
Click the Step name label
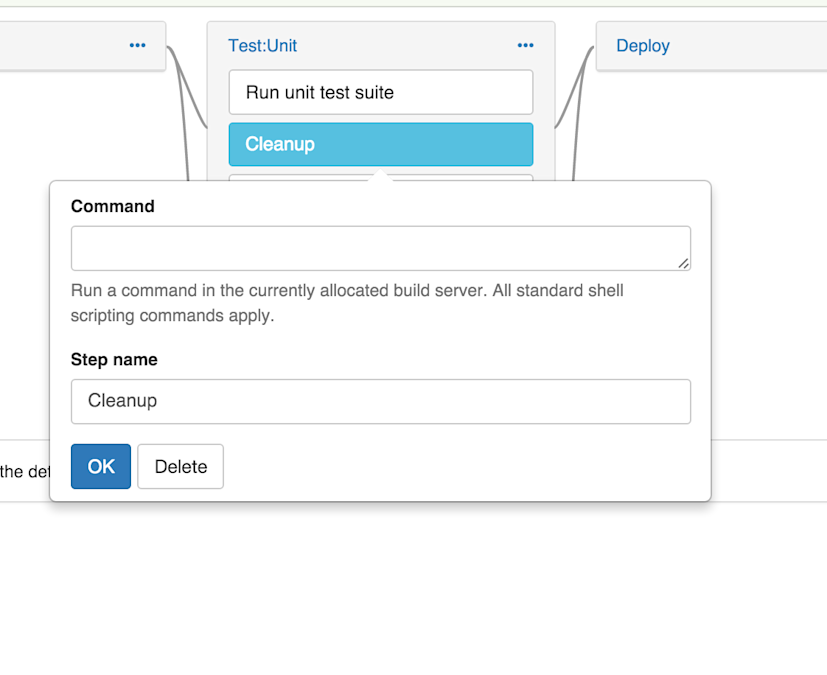(x=103, y=359)
